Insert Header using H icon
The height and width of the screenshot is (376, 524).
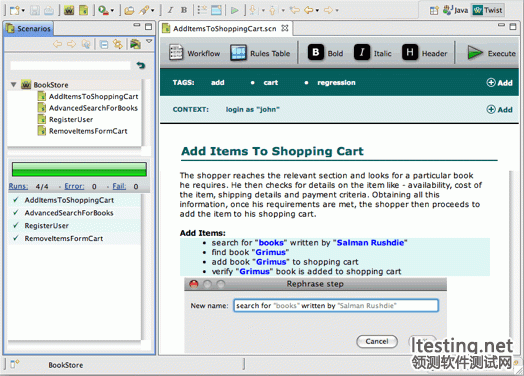(x=410, y=52)
